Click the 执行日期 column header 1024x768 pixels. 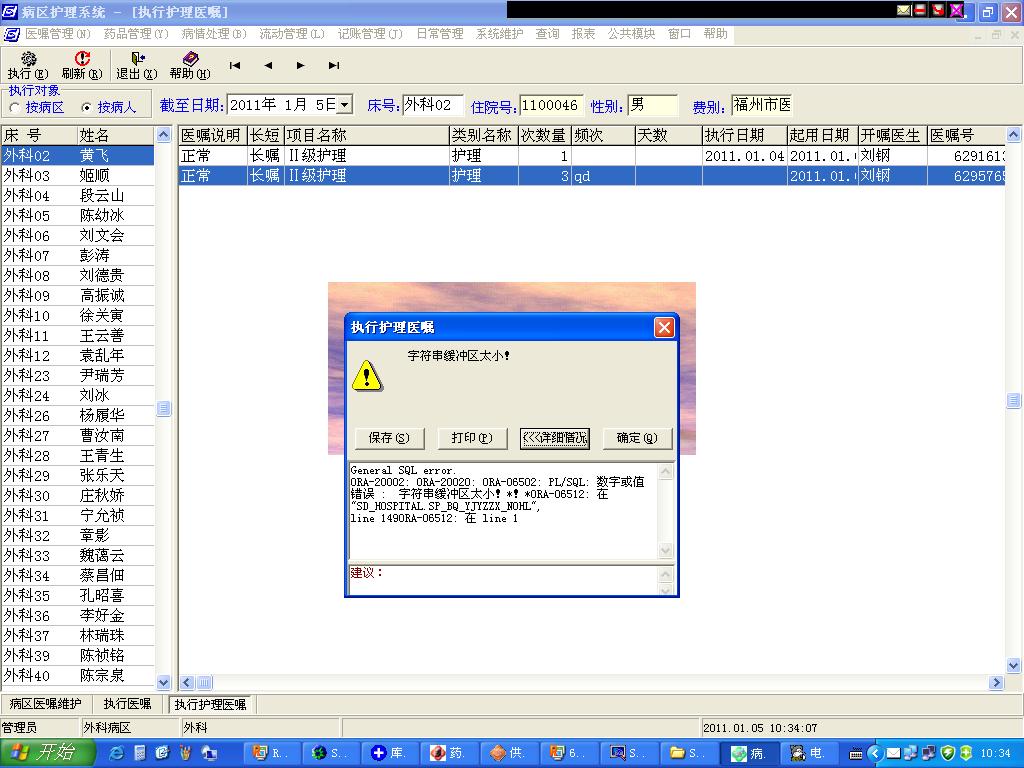point(744,135)
